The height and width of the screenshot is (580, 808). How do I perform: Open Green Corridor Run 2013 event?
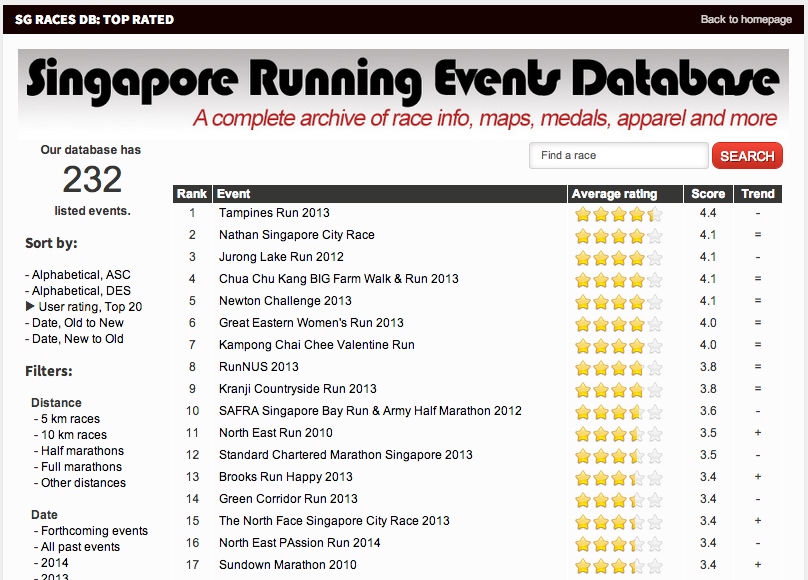[x=288, y=499]
